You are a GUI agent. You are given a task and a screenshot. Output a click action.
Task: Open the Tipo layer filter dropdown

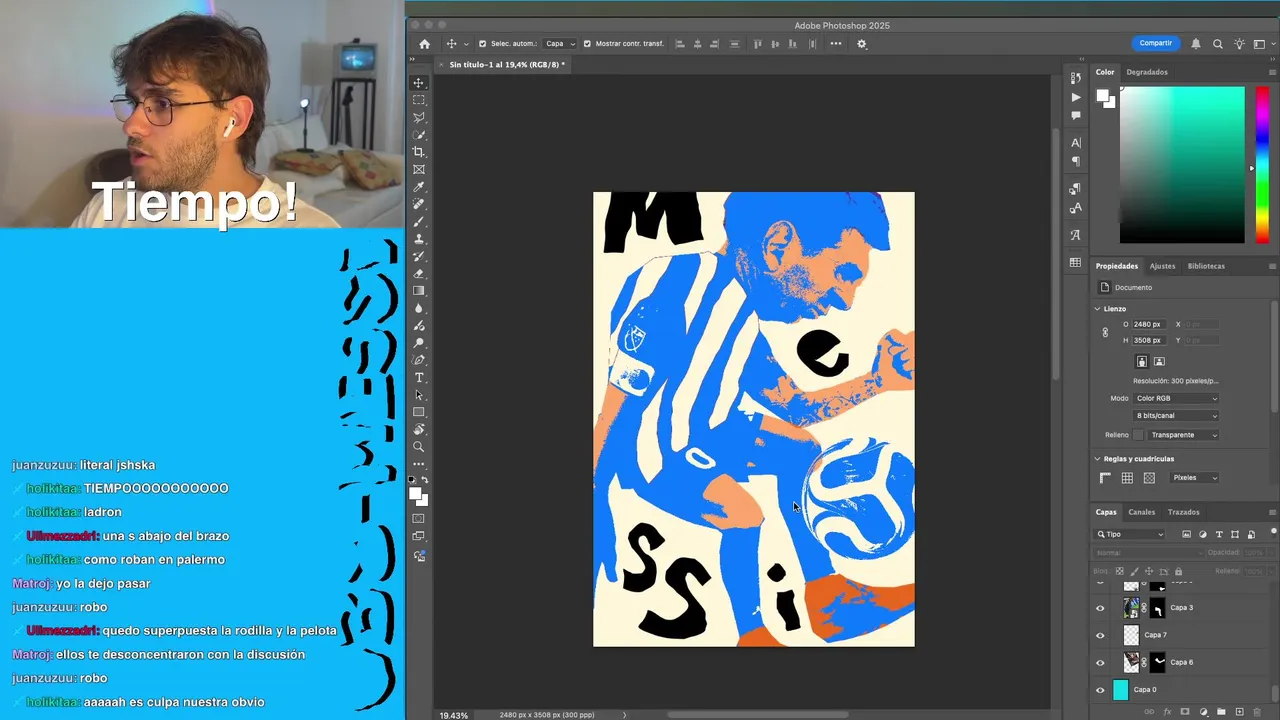click(x=1131, y=534)
